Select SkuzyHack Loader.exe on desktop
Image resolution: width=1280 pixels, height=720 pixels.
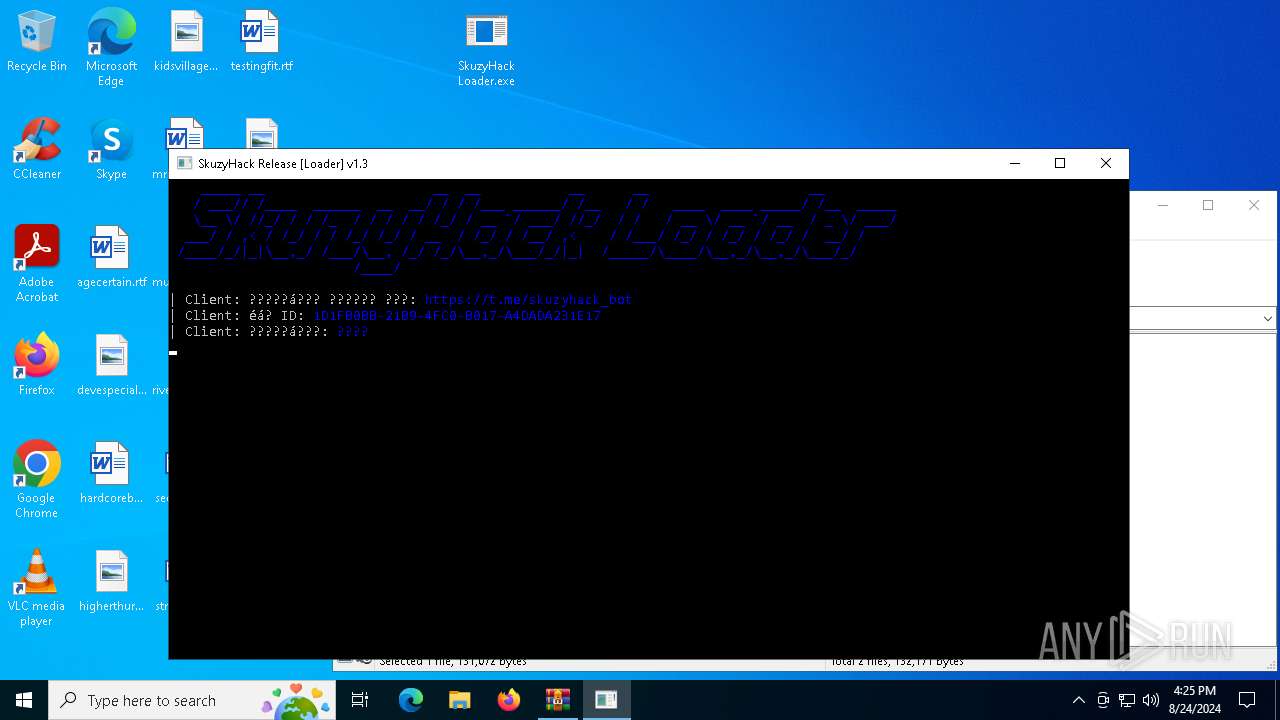click(x=486, y=48)
